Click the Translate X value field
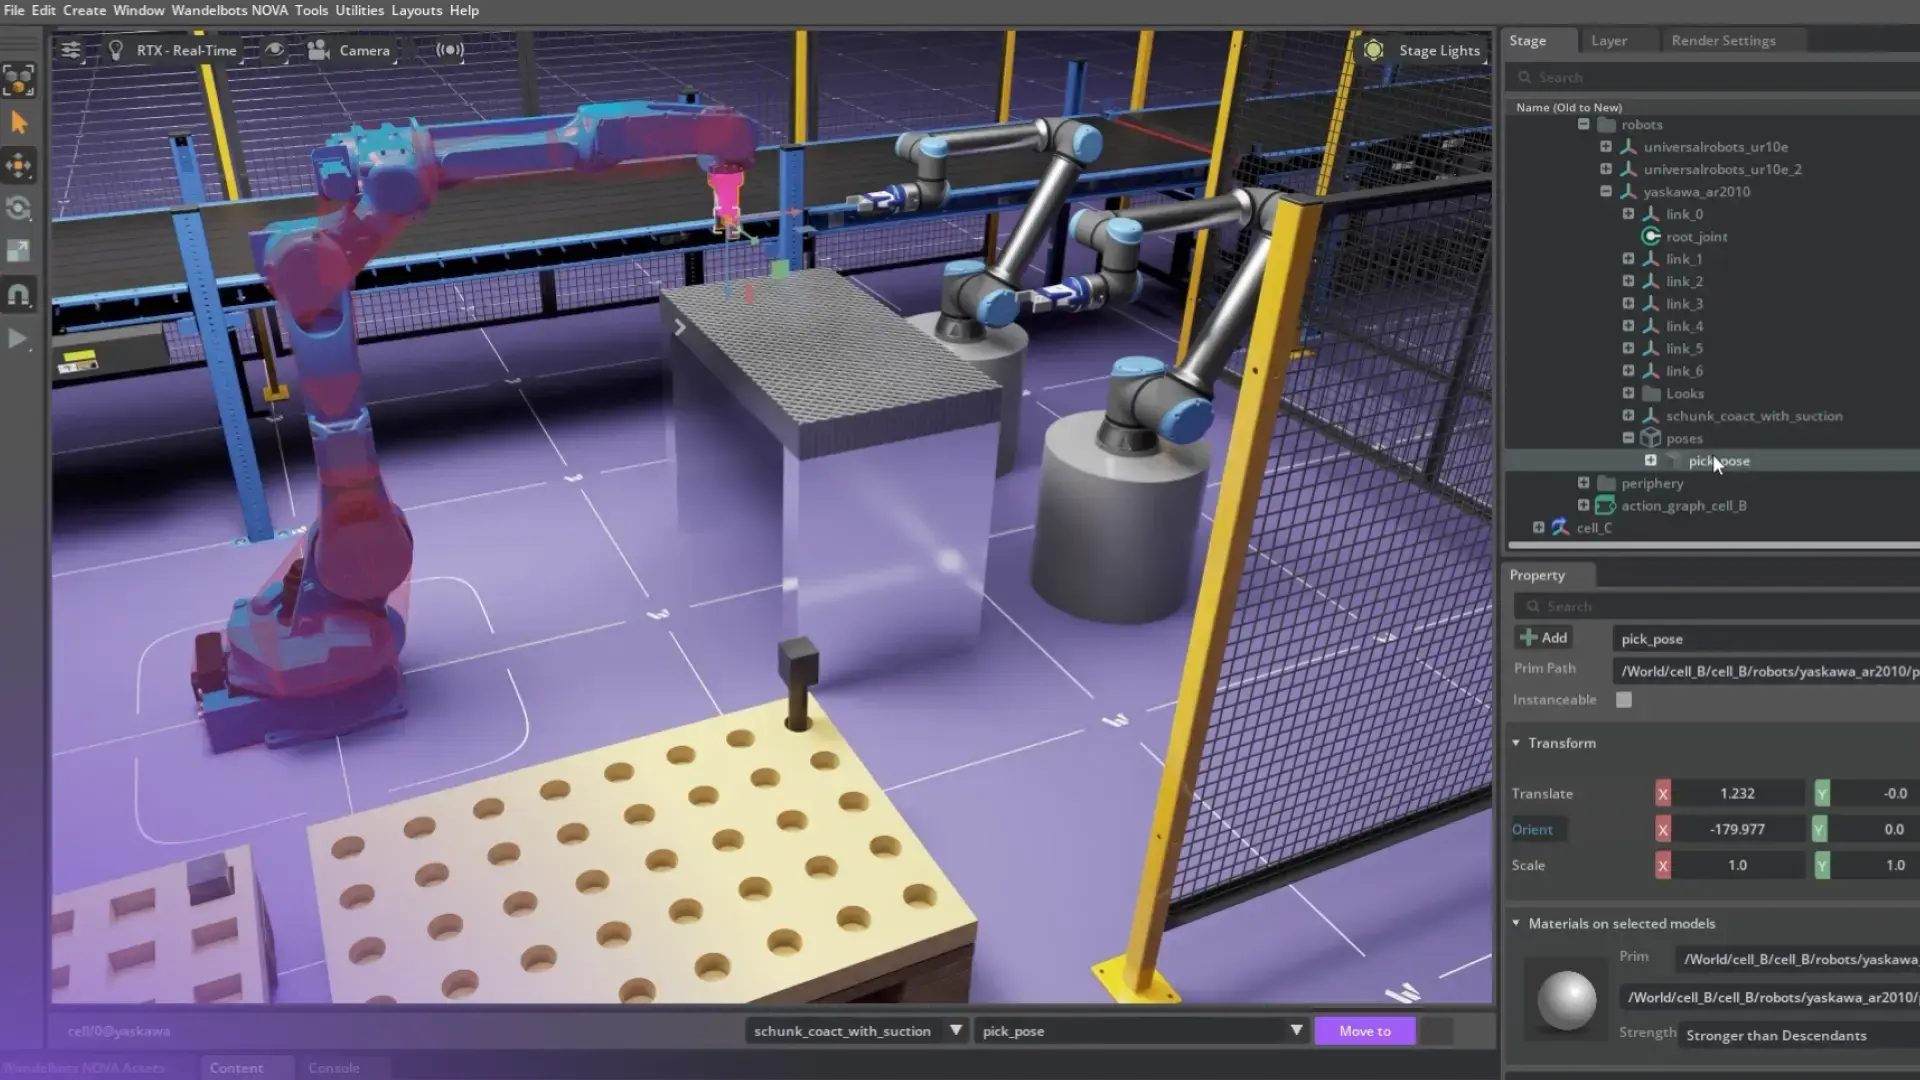 click(1737, 793)
